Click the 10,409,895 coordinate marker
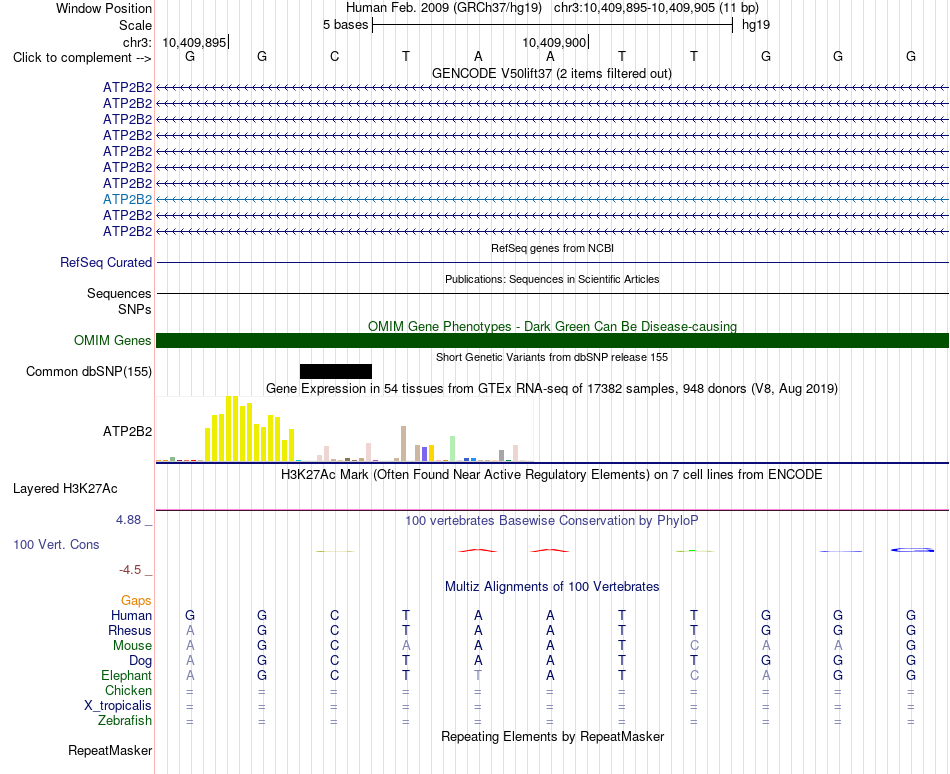Screen dimensions: 950x774 coord(194,42)
